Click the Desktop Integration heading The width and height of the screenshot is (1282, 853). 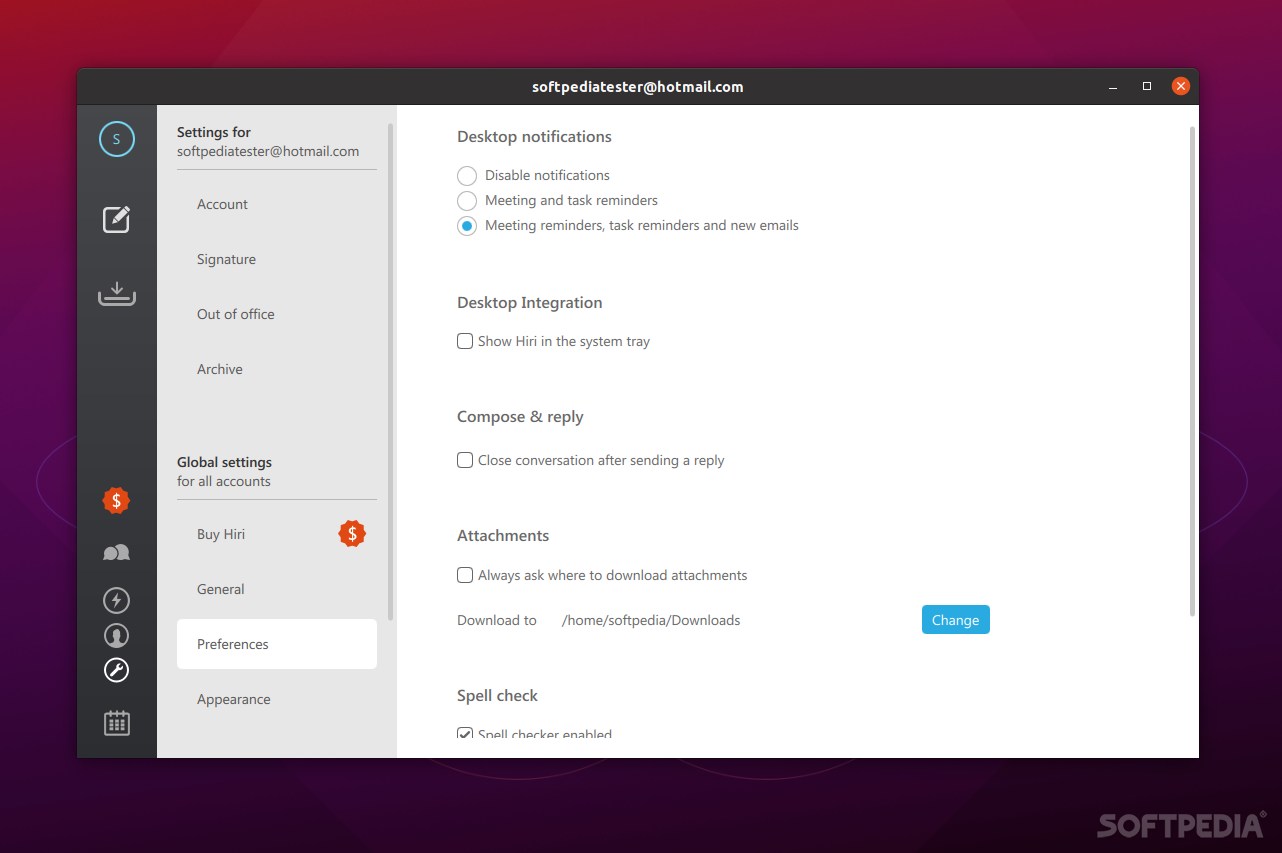(530, 303)
